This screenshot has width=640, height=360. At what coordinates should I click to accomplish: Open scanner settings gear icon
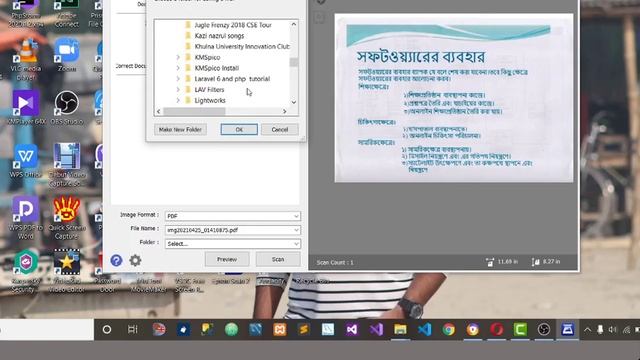pyautogui.click(x=135, y=260)
